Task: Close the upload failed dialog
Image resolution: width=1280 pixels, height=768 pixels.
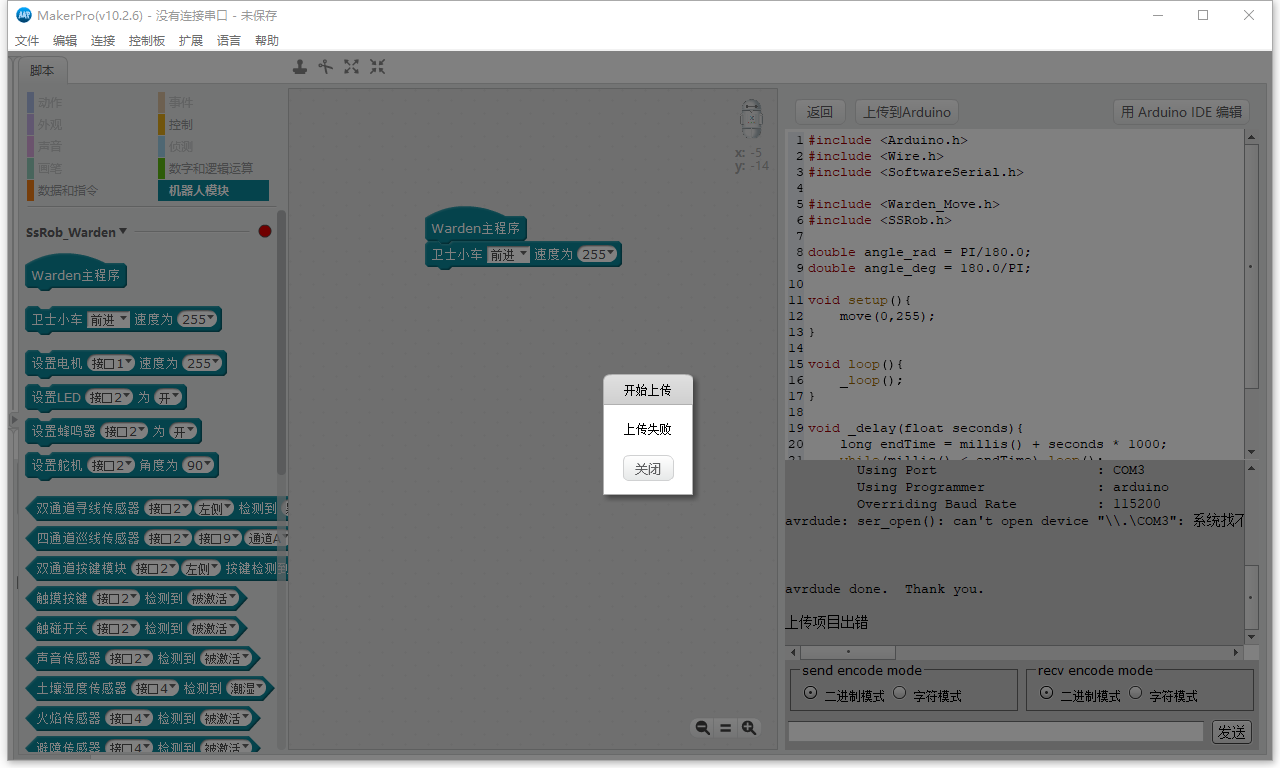Action: tap(647, 468)
